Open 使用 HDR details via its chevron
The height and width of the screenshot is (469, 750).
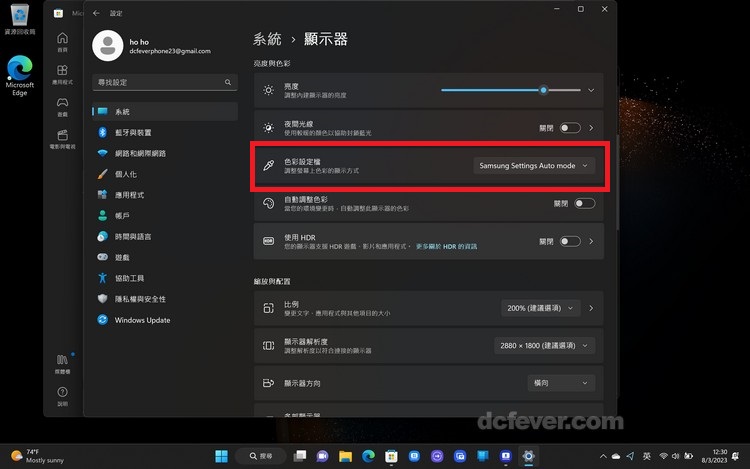tap(591, 241)
